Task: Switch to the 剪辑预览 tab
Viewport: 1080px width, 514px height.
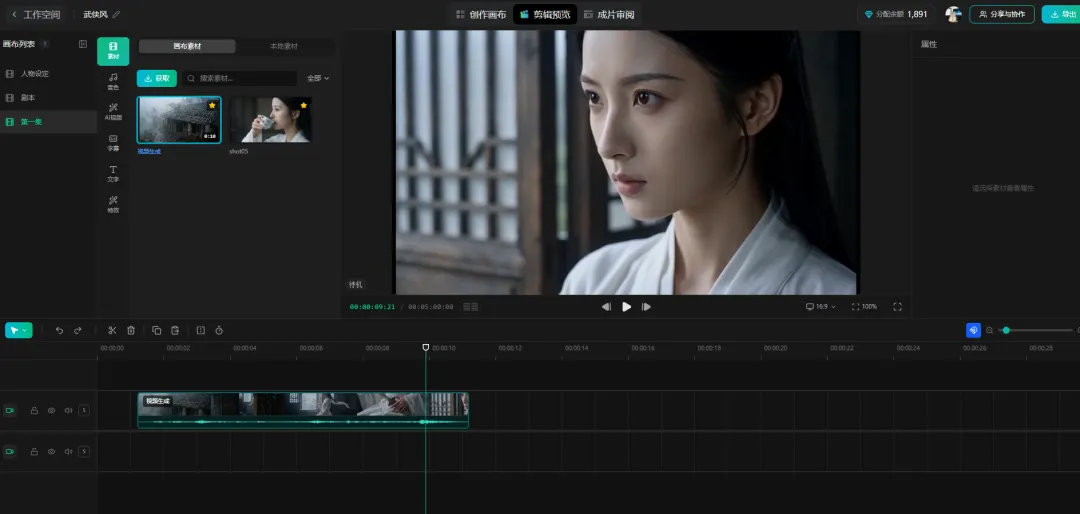Action: (x=545, y=14)
